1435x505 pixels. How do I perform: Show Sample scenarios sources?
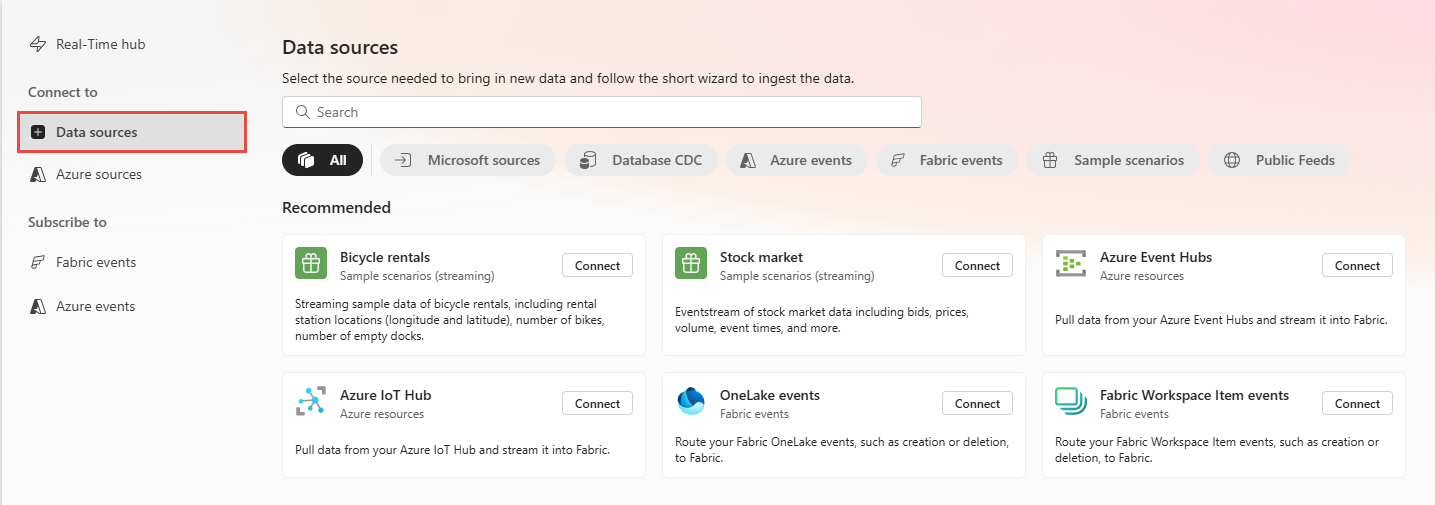coord(1113,160)
